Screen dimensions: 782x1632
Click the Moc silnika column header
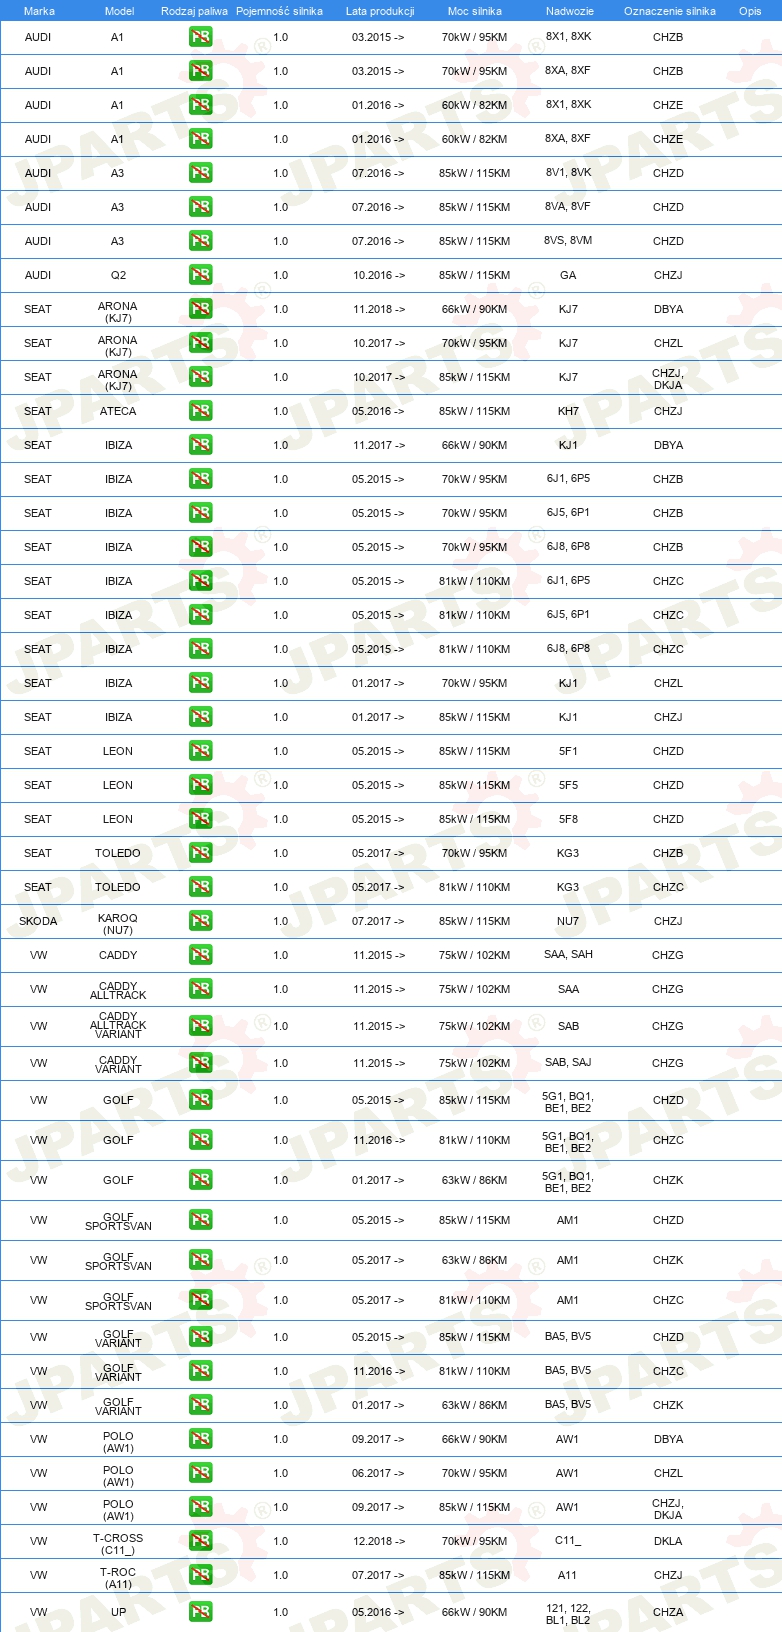(475, 11)
